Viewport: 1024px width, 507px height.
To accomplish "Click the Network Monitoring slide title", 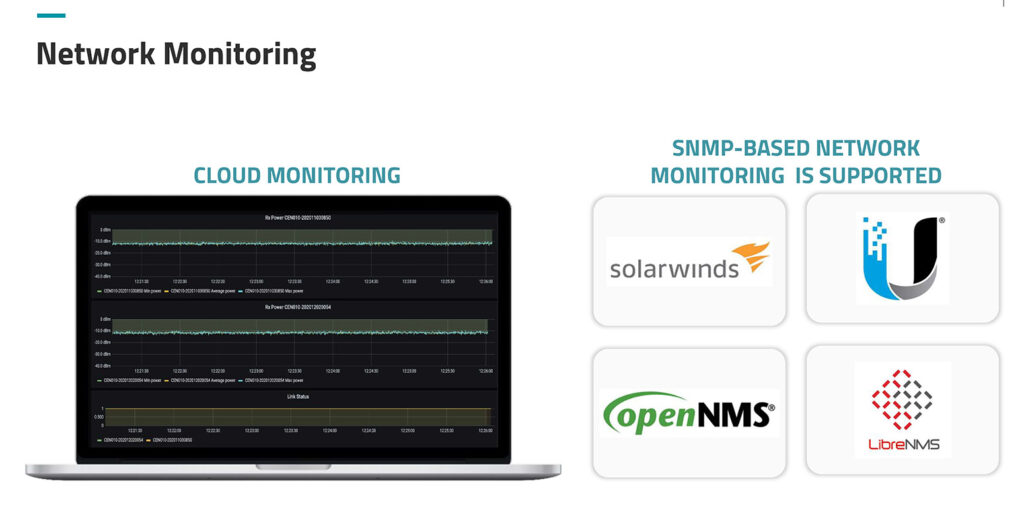I will pos(176,54).
